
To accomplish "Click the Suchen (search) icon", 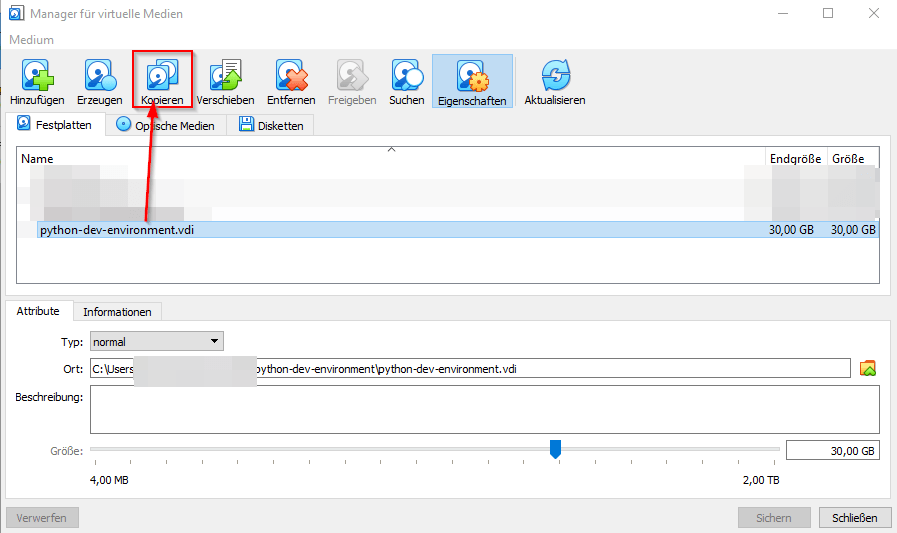I will pos(407,77).
